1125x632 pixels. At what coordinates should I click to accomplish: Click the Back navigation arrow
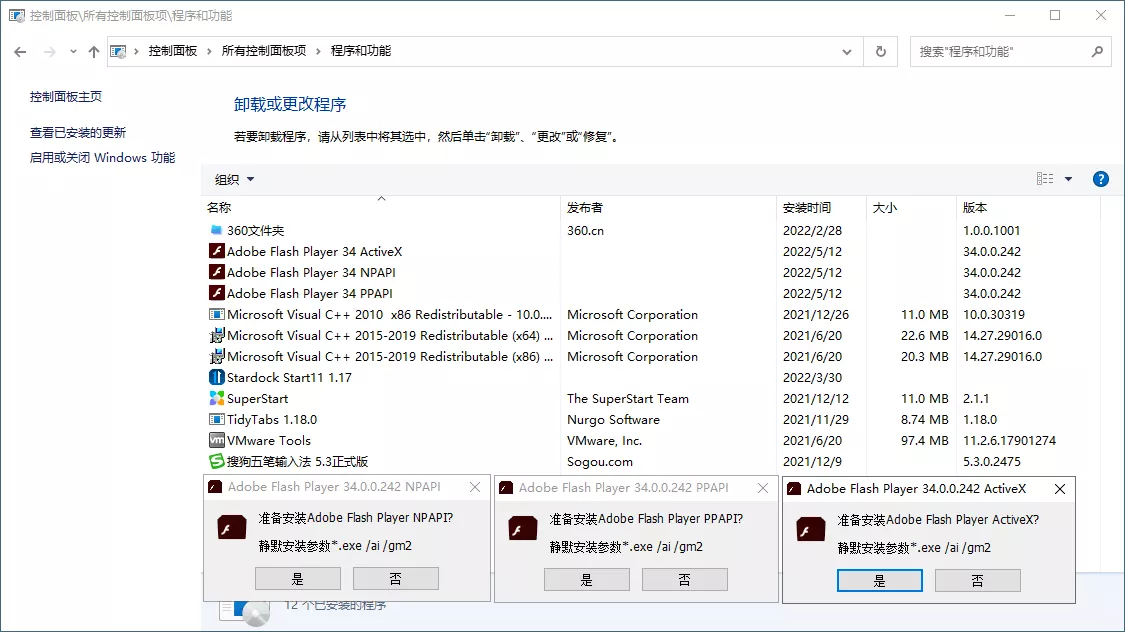[20, 51]
